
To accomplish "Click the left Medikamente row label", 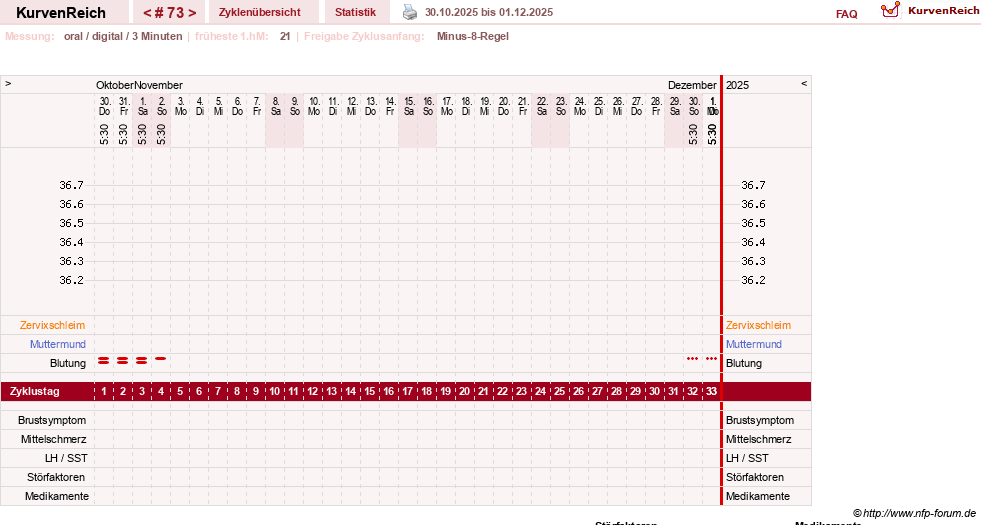I will [57, 496].
